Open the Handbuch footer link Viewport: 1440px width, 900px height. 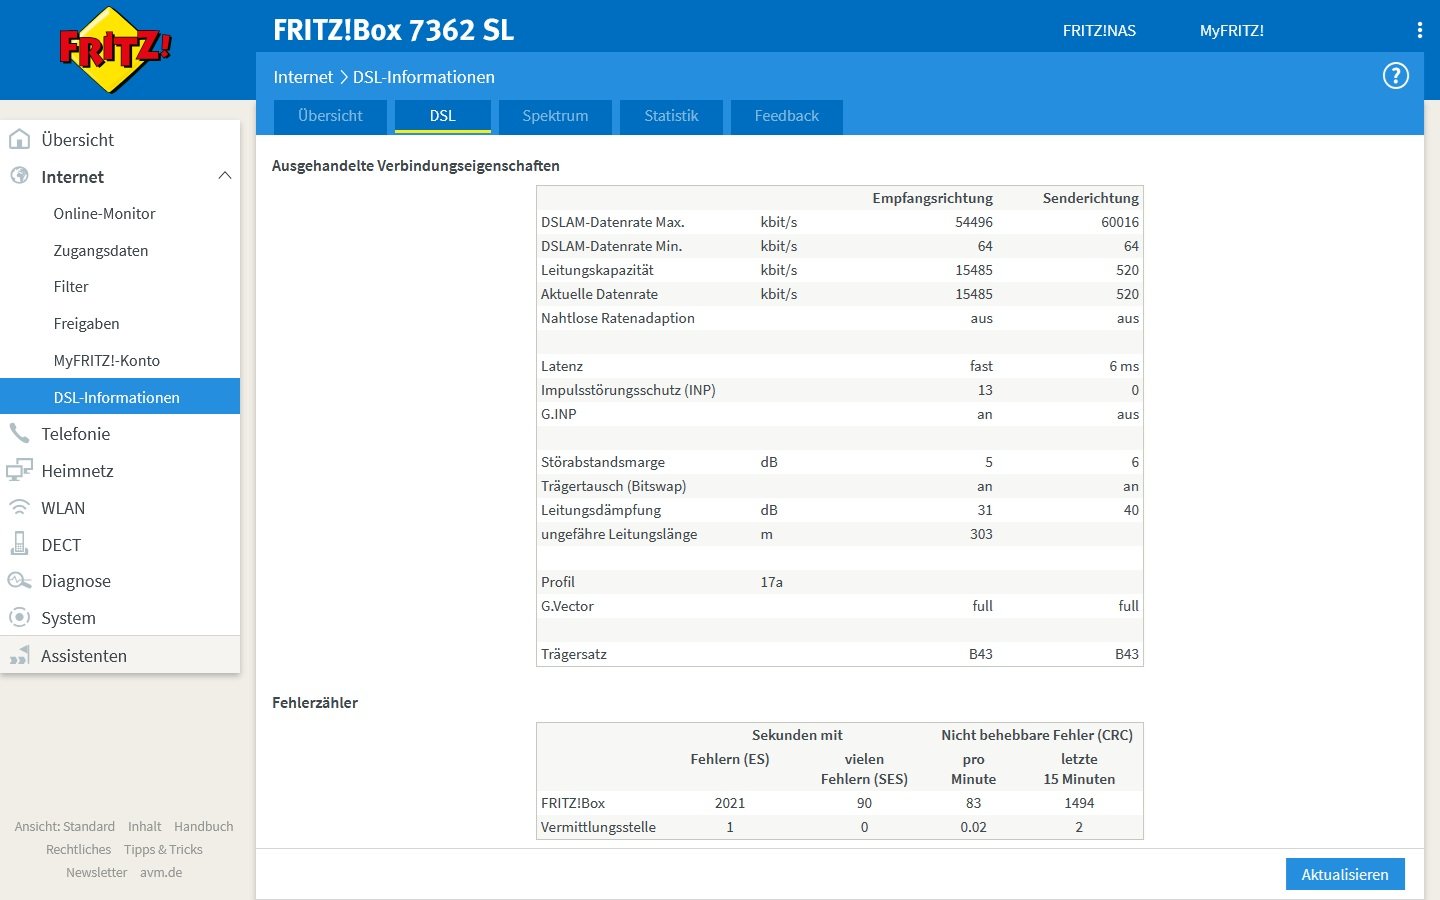point(203,827)
